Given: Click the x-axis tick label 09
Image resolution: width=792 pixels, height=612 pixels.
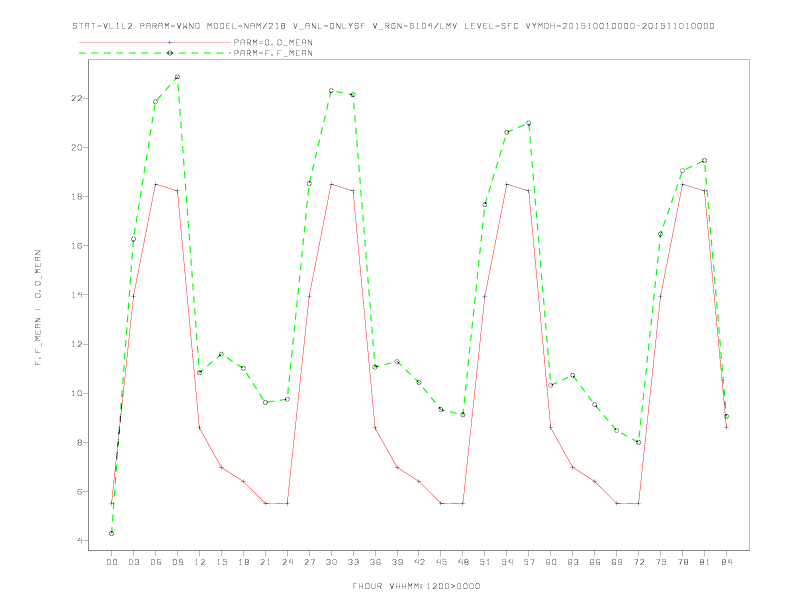Looking at the screenshot, I should click(177, 562).
